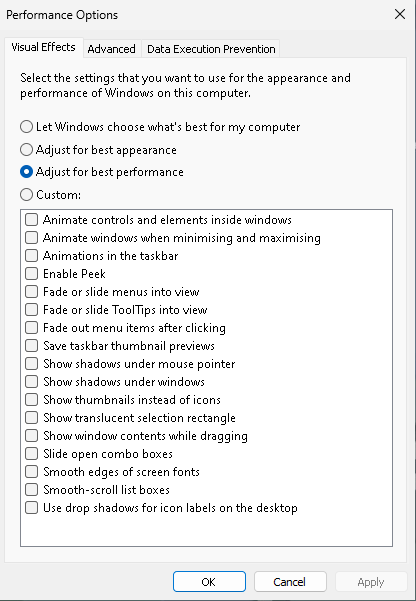Click Cancel to discard changes
Viewport: 416px width, 601px height.
(x=290, y=582)
